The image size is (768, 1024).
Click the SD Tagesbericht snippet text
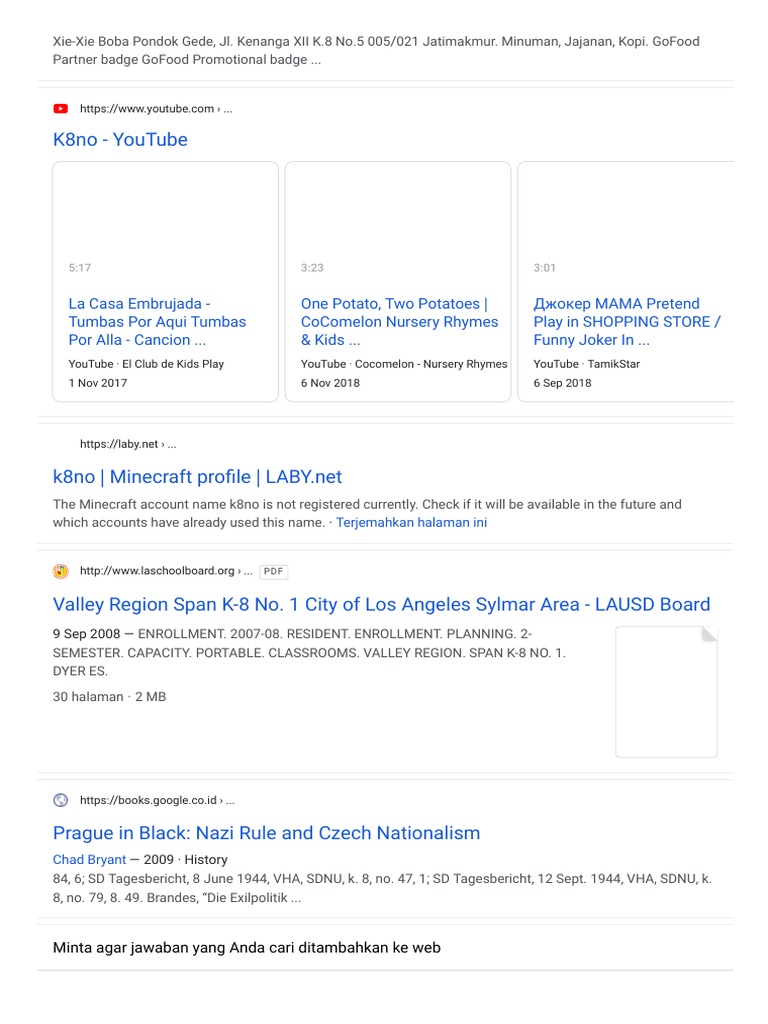click(x=383, y=888)
